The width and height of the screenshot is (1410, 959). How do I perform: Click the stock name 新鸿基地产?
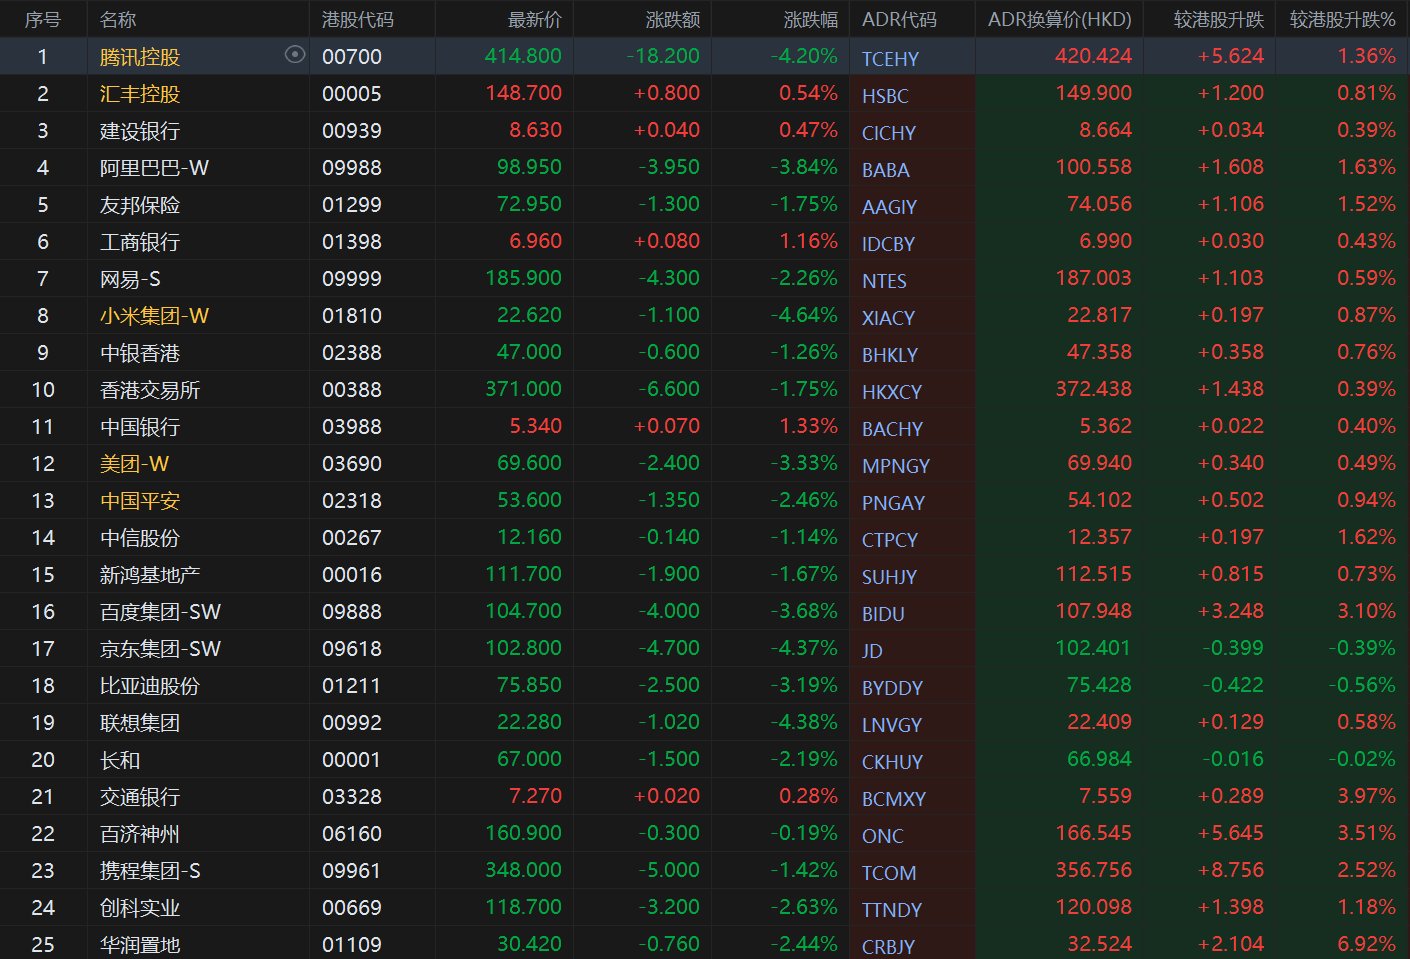[x=150, y=575]
